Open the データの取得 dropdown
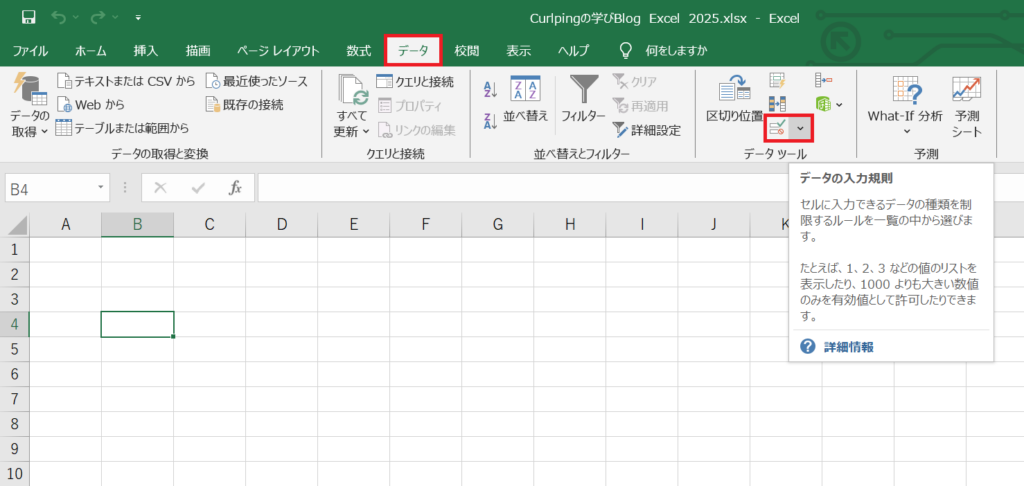This screenshot has width=1024, height=486. point(29,105)
